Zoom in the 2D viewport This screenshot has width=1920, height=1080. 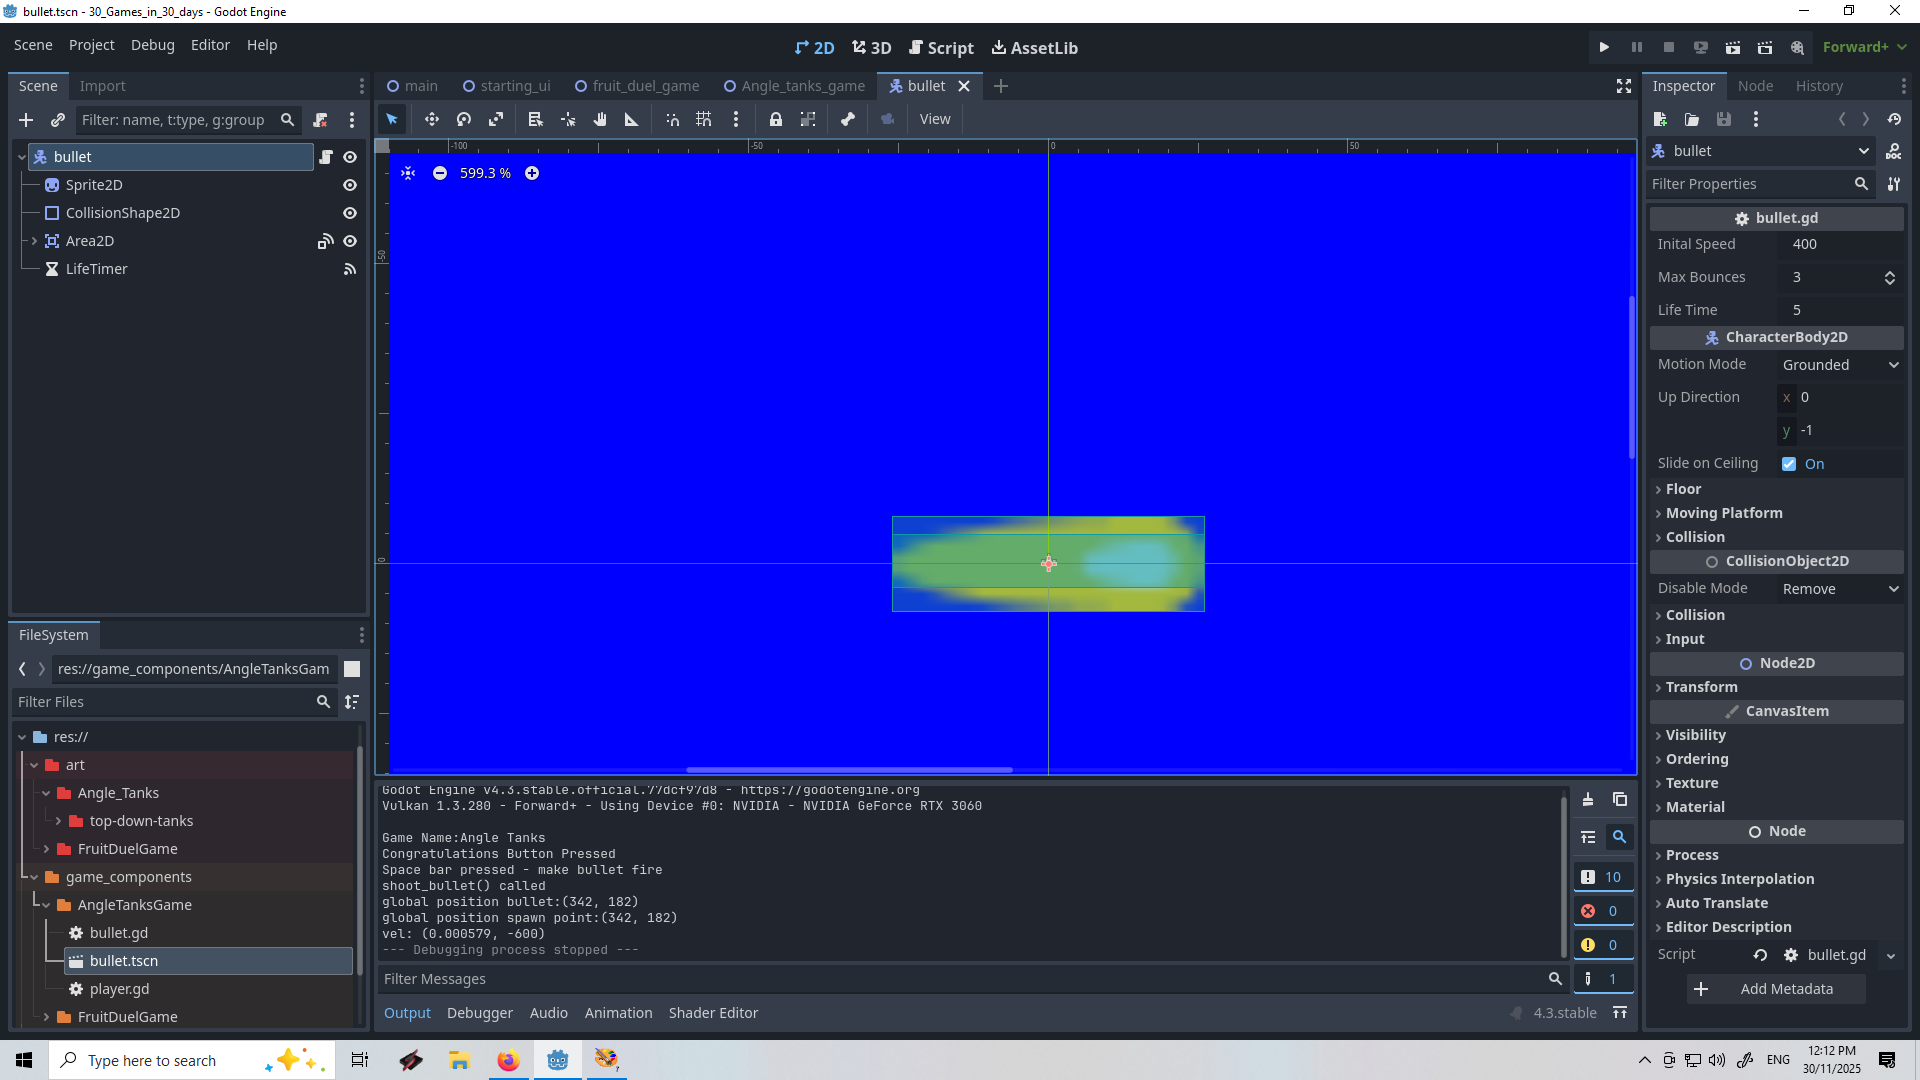click(532, 173)
